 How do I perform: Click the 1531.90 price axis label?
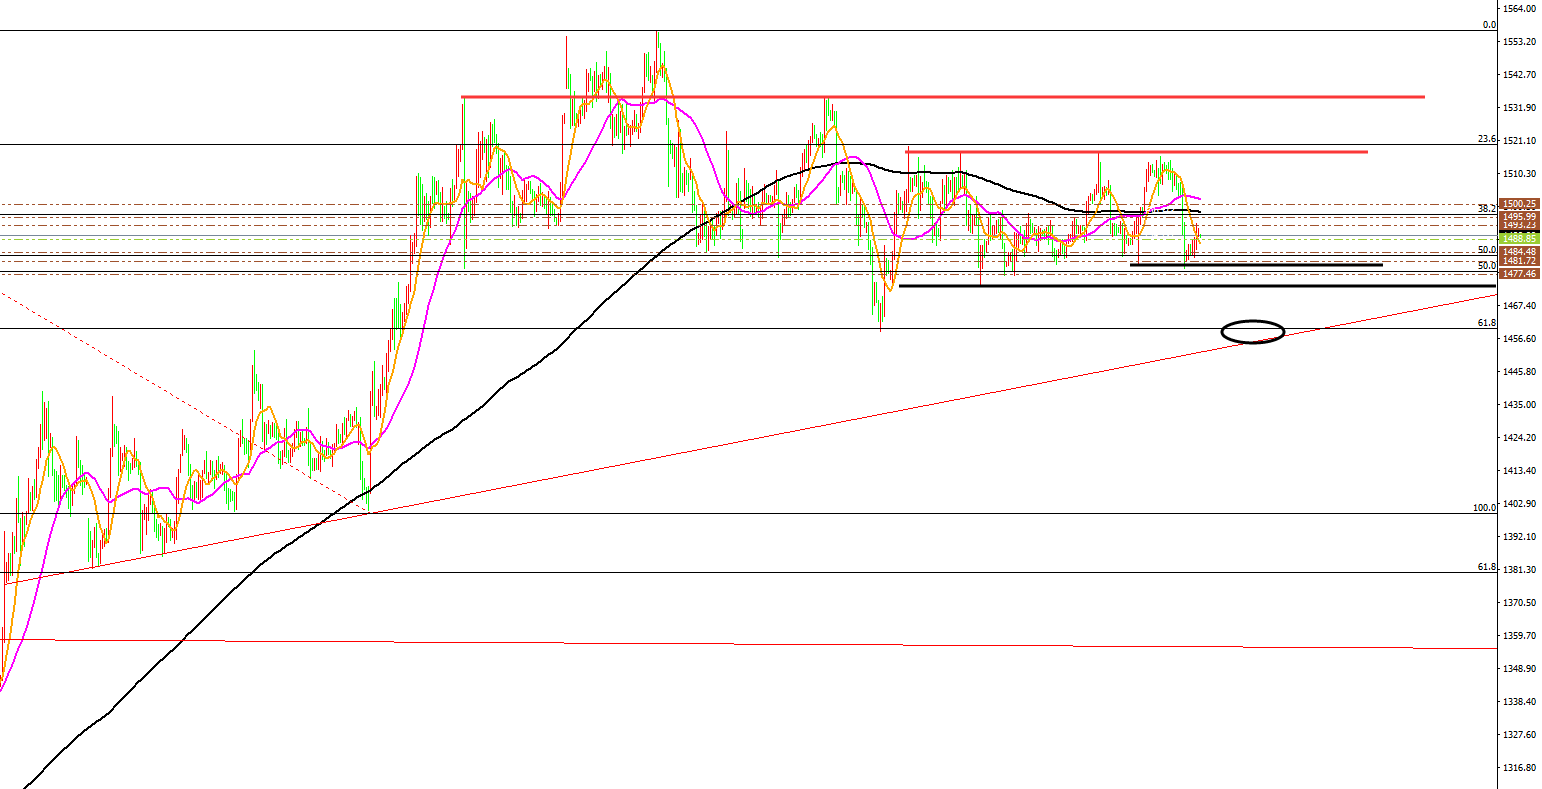click(1518, 108)
